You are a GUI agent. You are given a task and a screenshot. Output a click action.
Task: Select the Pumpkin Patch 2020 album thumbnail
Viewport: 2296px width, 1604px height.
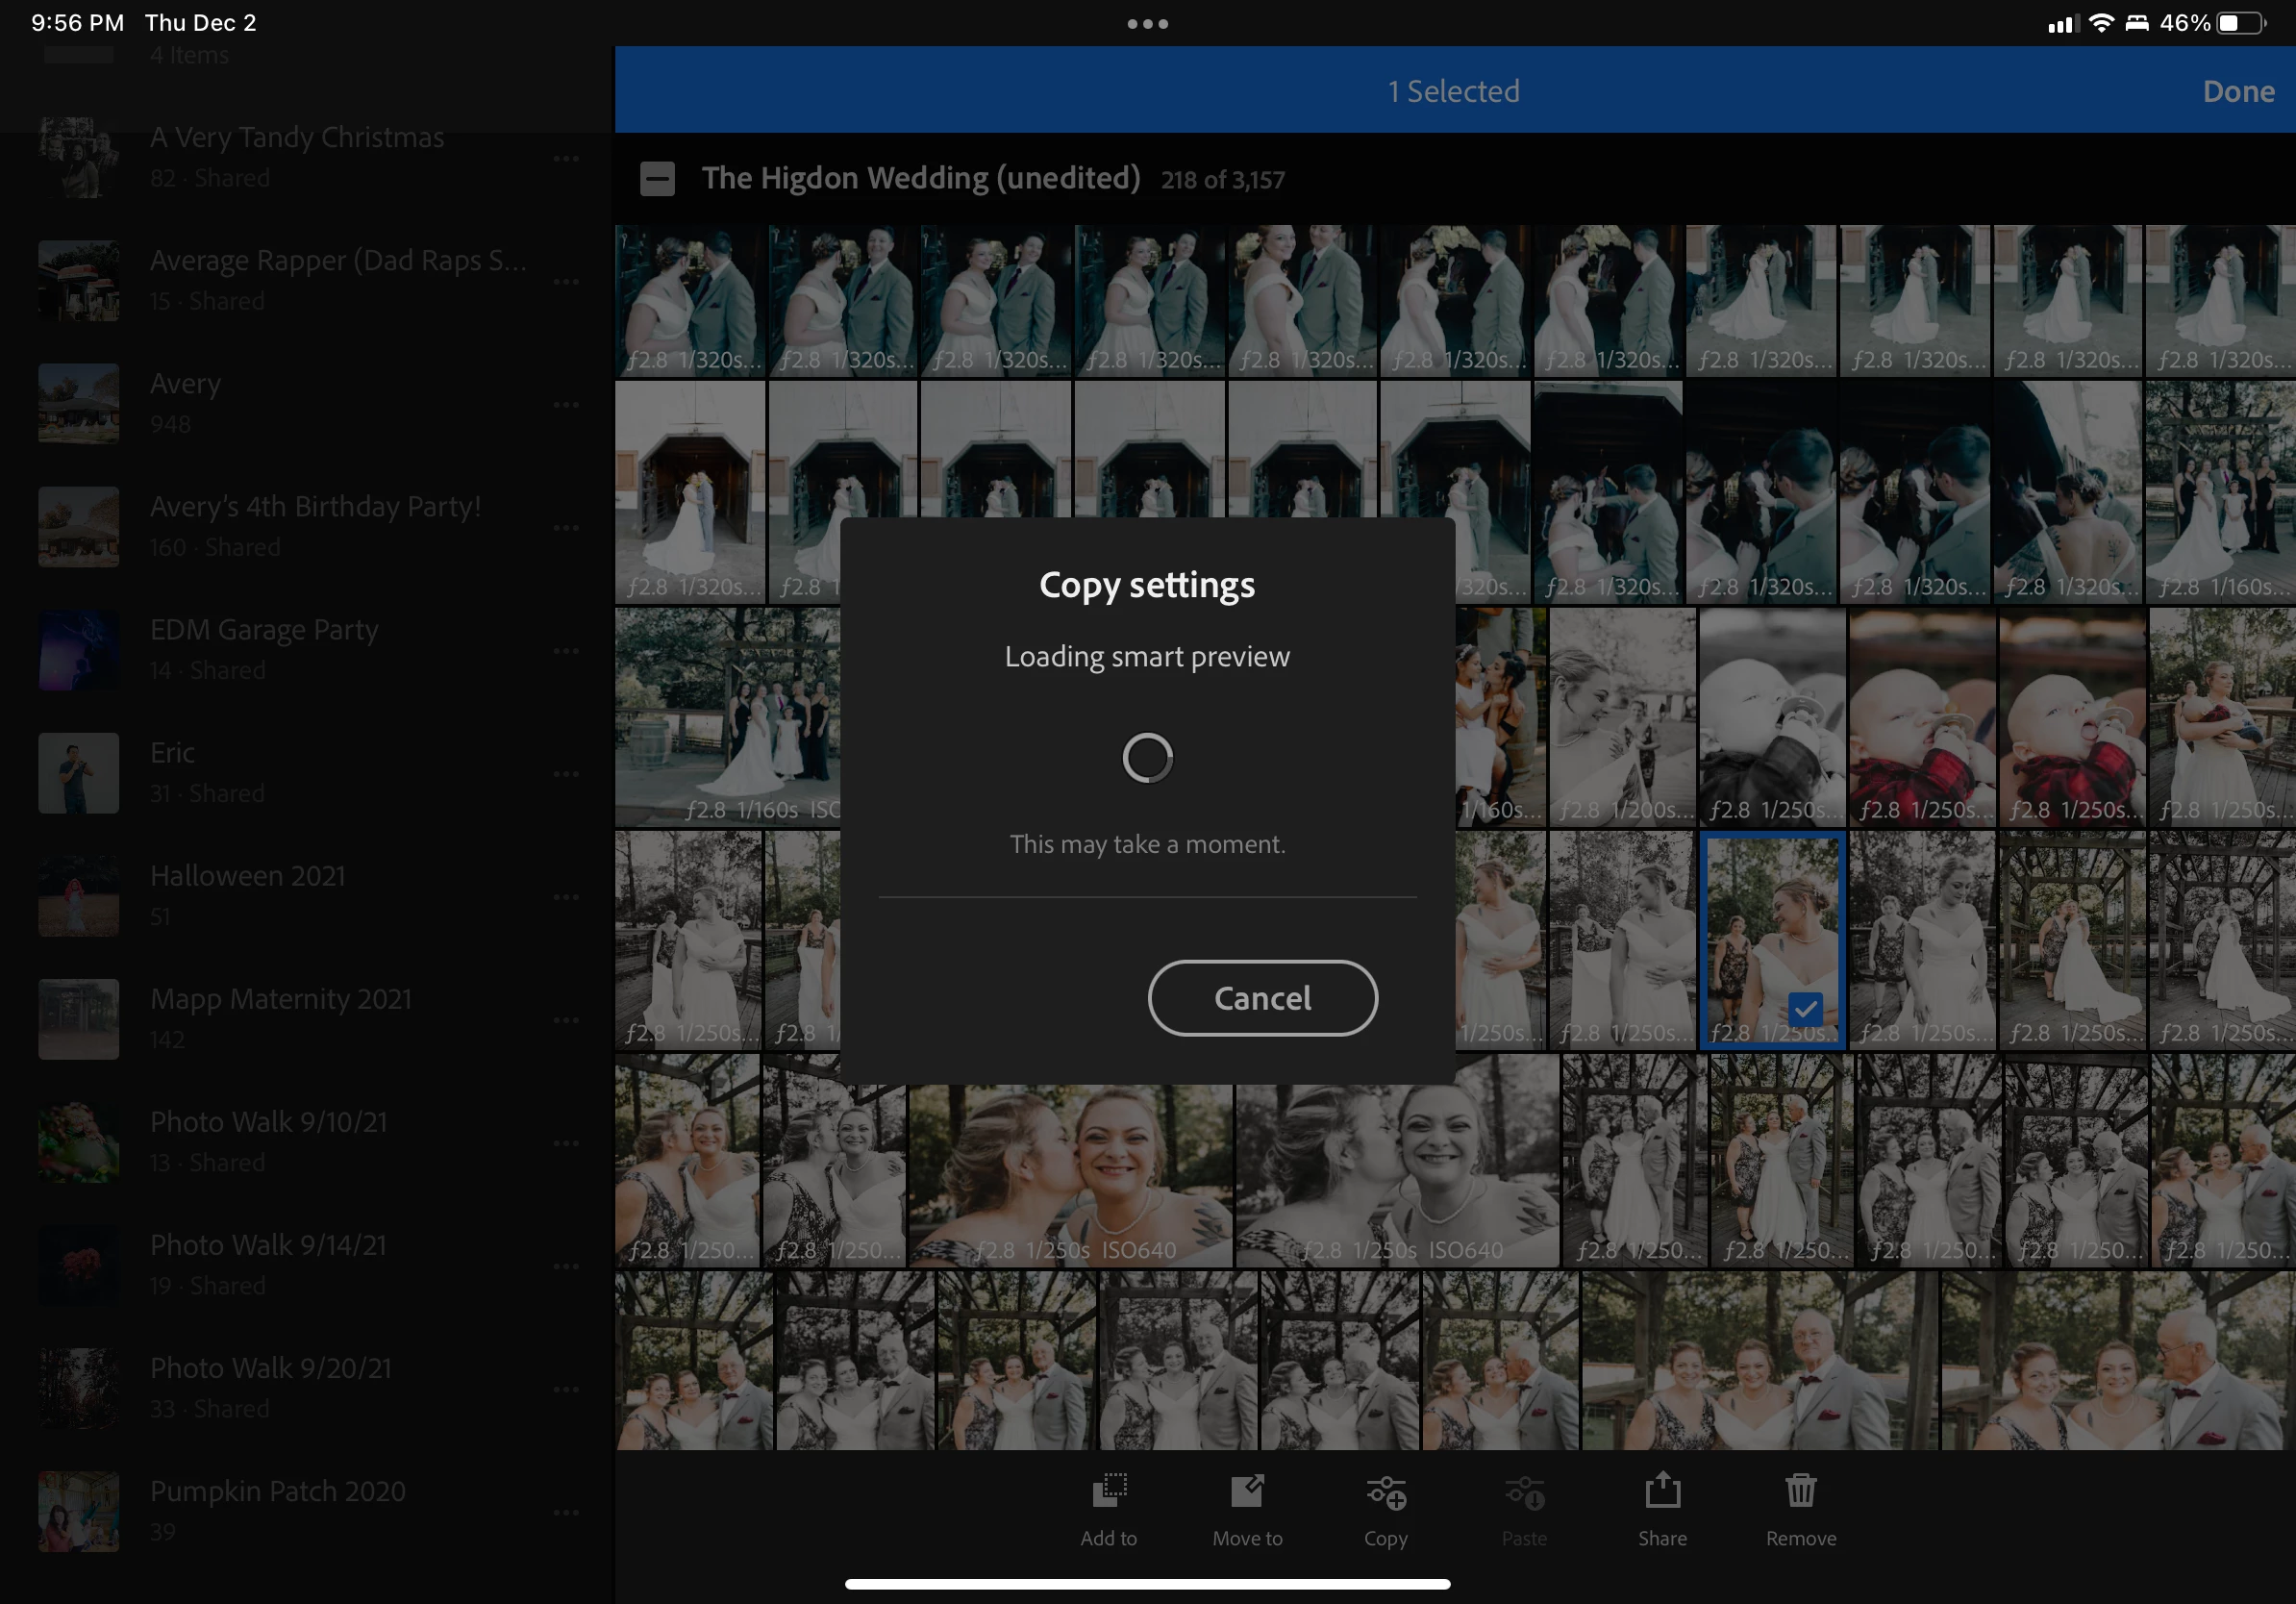click(x=78, y=1511)
